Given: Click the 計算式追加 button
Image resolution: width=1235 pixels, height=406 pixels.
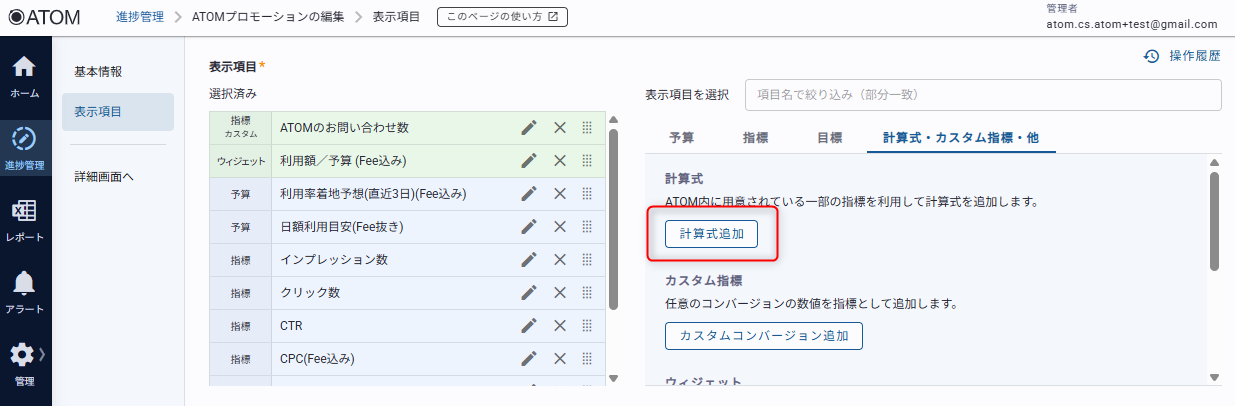Looking at the screenshot, I should pyautogui.click(x=711, y=234).
